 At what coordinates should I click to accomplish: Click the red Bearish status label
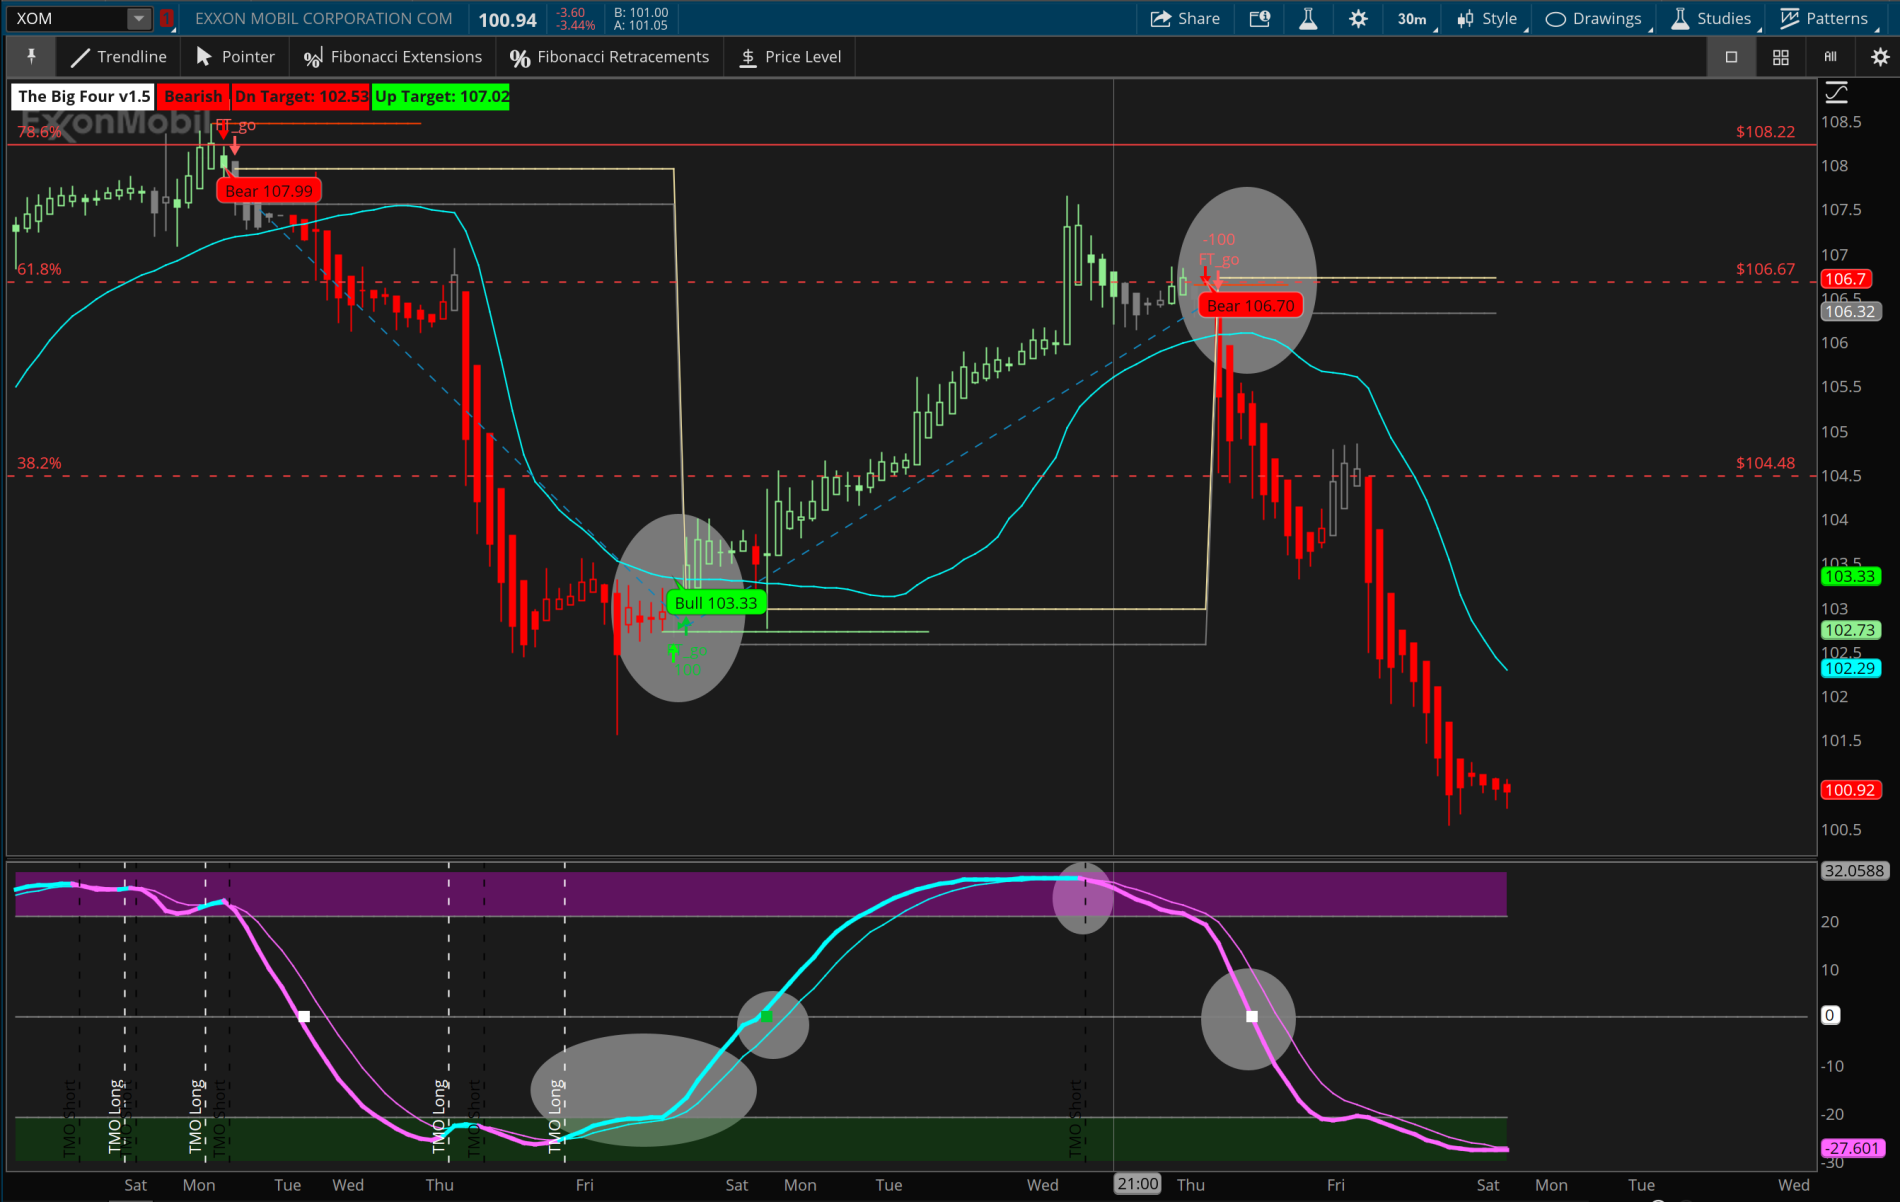[193, 97]
